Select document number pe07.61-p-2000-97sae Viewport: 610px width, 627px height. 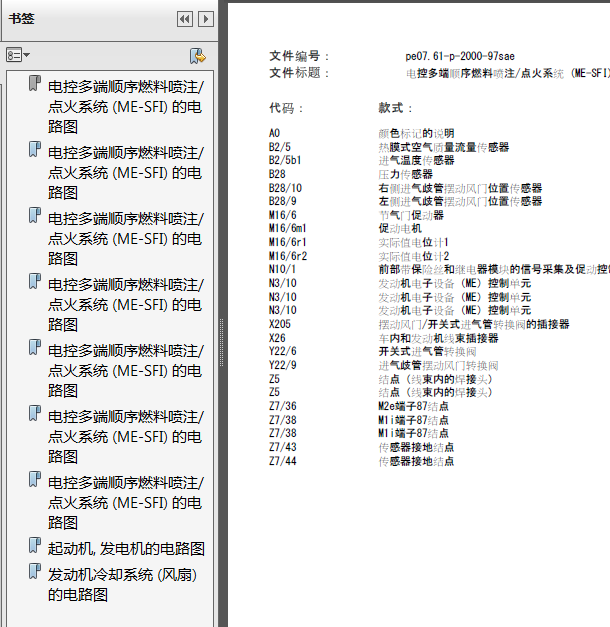[460, 56]
